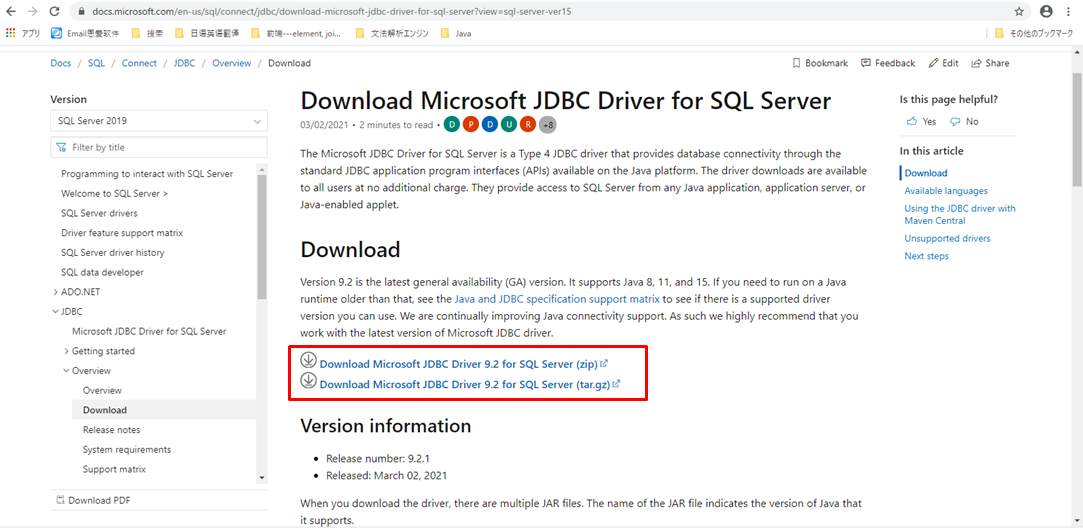1083x531 pixels.
Task: Open the Java bookmarks folder
Action: (x=456, y=32)
